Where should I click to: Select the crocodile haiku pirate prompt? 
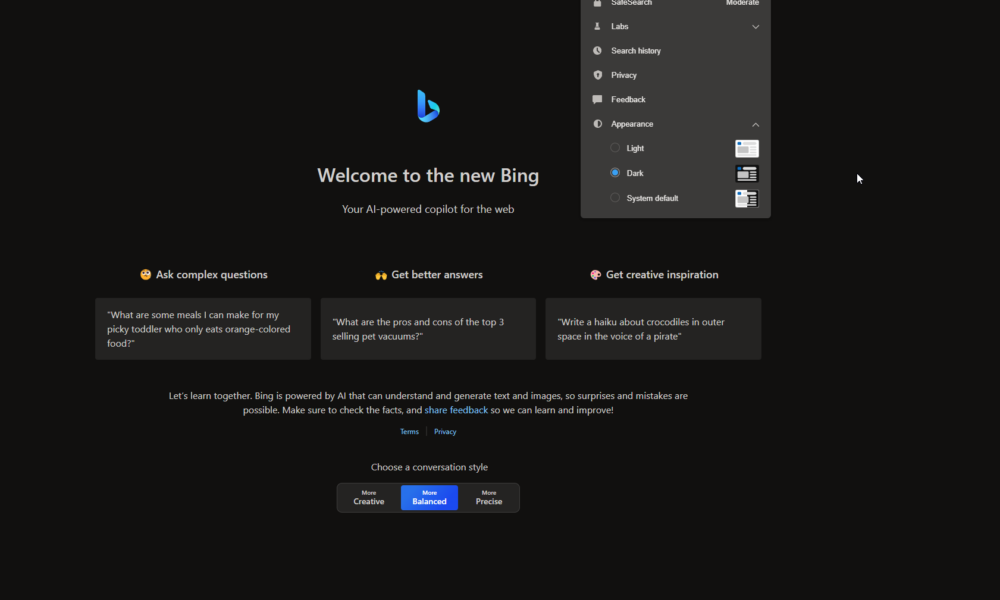(x=653, y=329)
